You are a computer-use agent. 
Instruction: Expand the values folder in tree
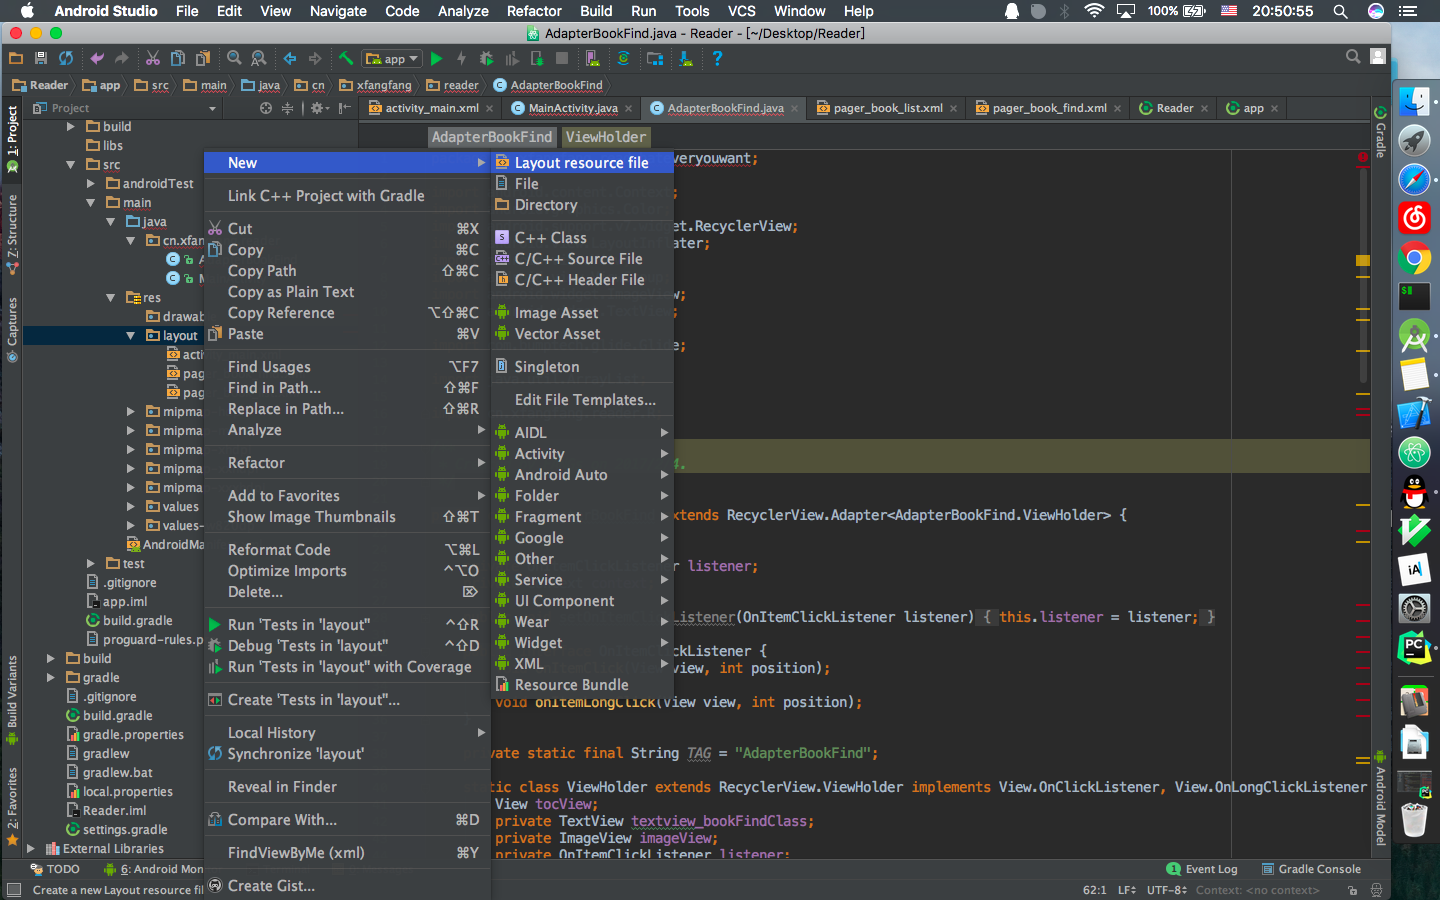tap(131, 507)
